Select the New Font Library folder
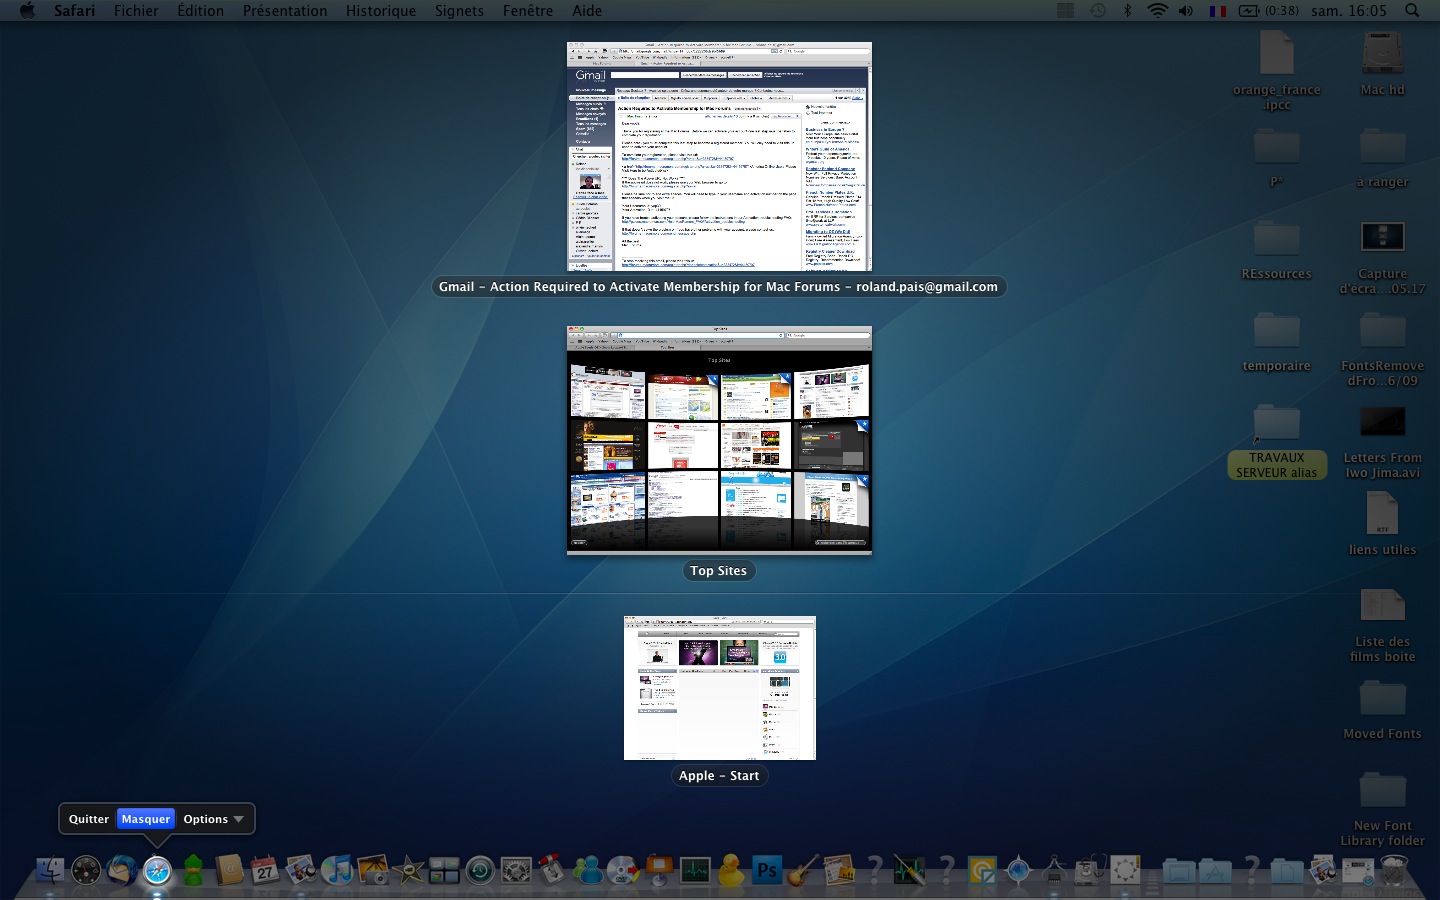The height and width of the screenshot is (900, 1440). [x=1383, y=808]
